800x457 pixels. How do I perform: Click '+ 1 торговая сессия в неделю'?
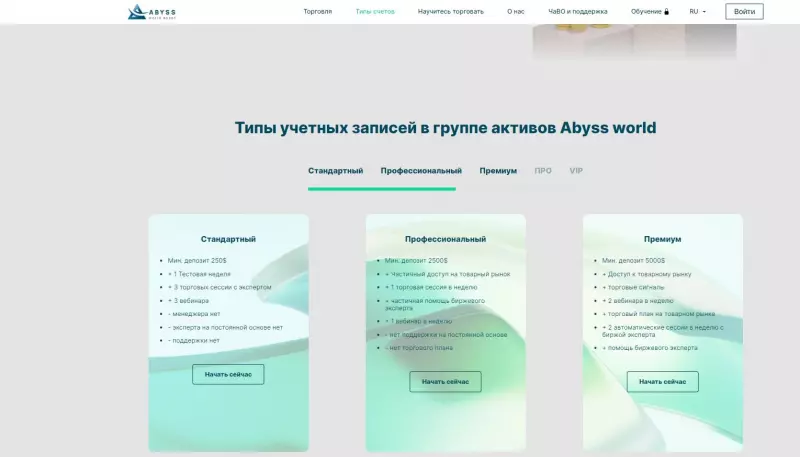tap(431, 287)
